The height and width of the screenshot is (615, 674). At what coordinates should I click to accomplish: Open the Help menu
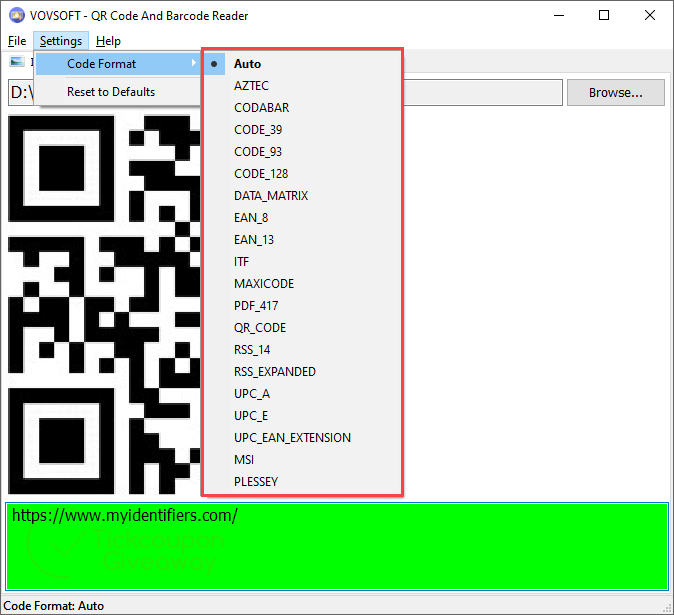tap(108, 41)
